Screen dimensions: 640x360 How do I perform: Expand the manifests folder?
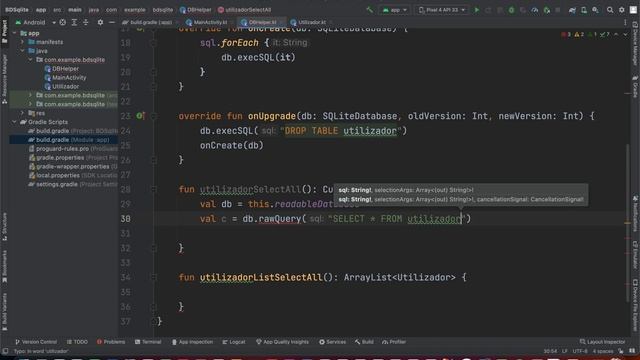tap(22, 42)
